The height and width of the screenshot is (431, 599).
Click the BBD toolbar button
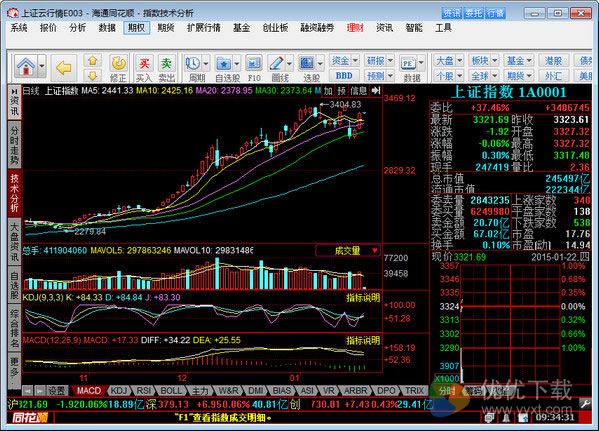[344, 76]
